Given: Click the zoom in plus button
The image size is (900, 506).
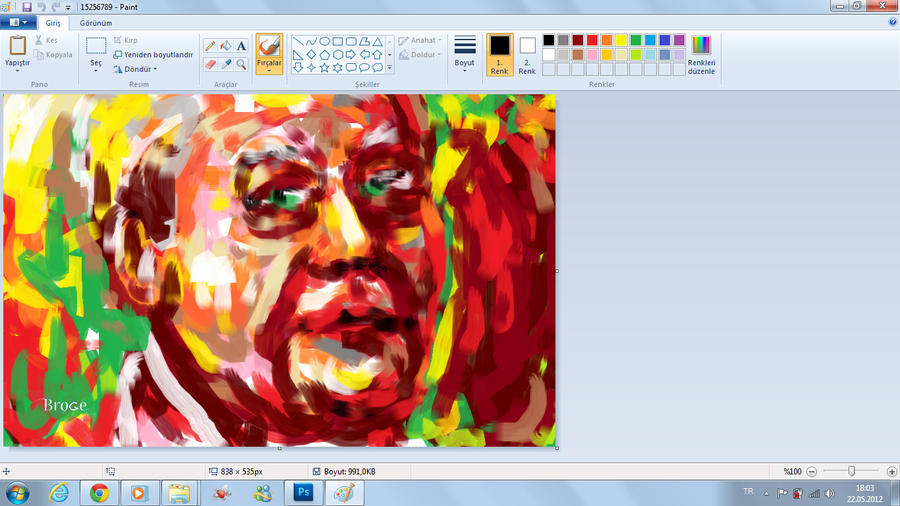Looking at the screenshot, I should (891, 472).
